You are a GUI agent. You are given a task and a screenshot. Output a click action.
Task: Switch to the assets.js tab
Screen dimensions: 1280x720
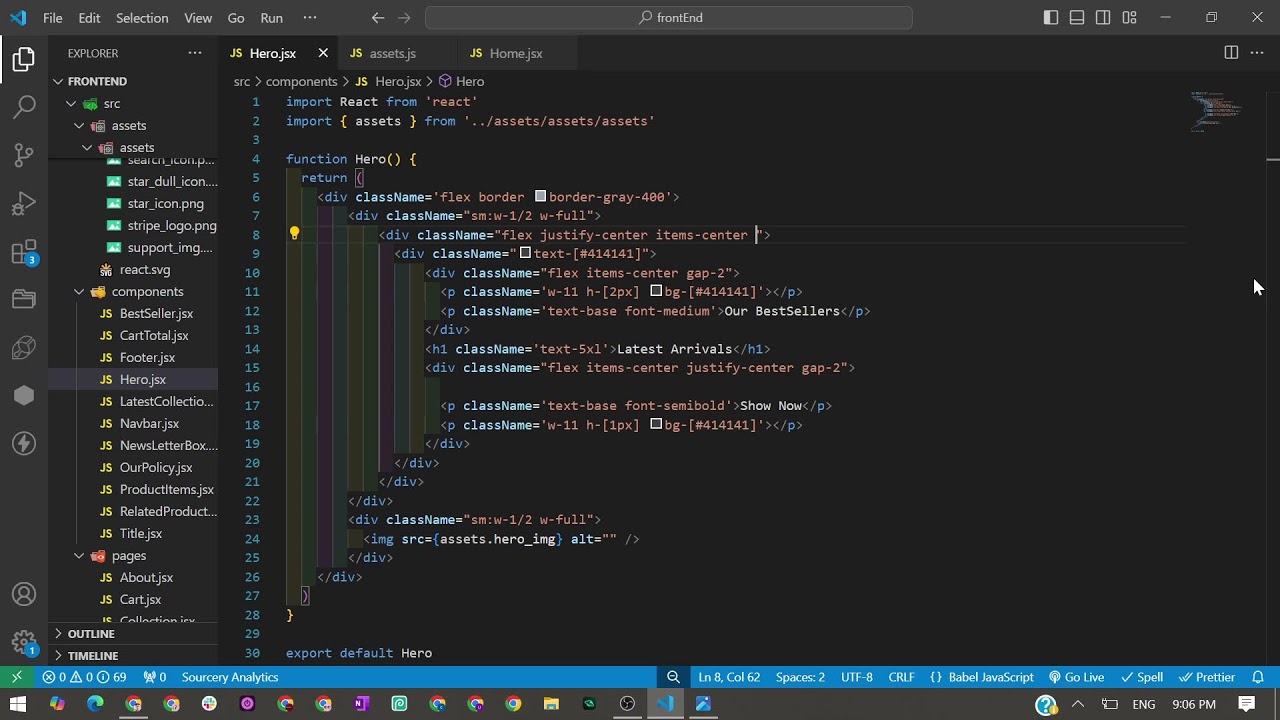tap(392, 53)
